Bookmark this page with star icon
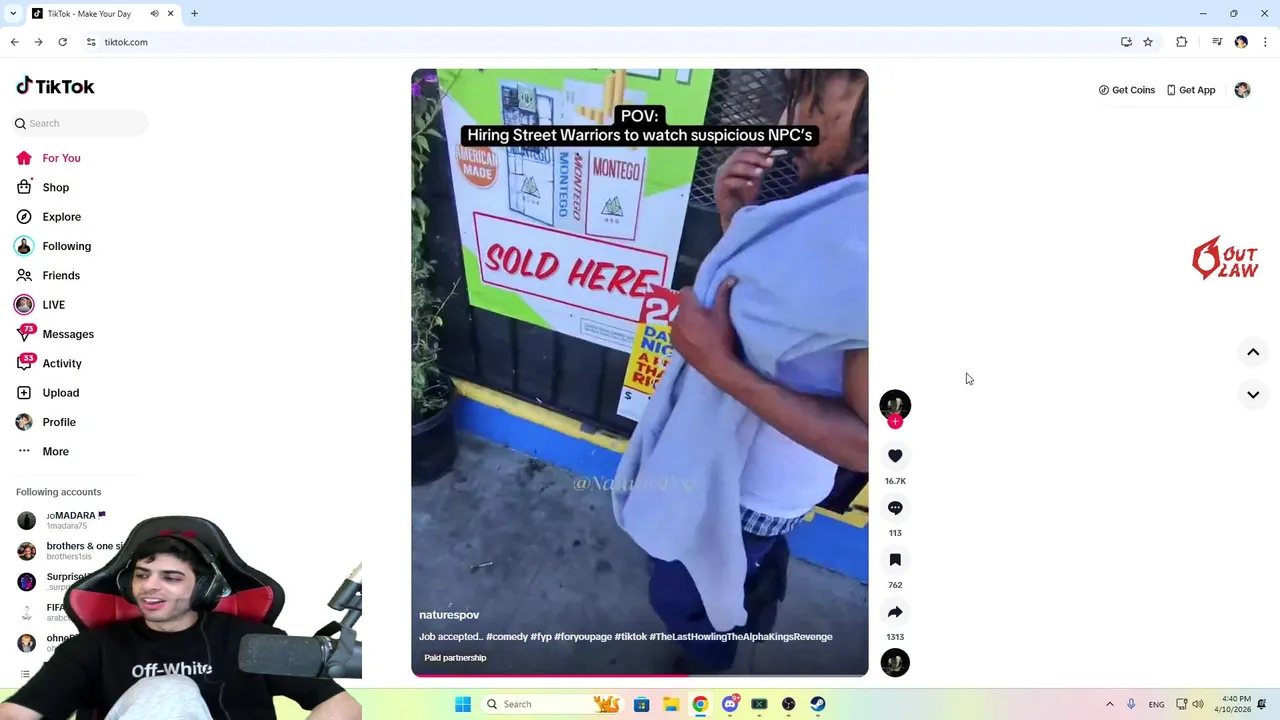This screenshot has height=720, width=1280. click(x=1148, y=42)
